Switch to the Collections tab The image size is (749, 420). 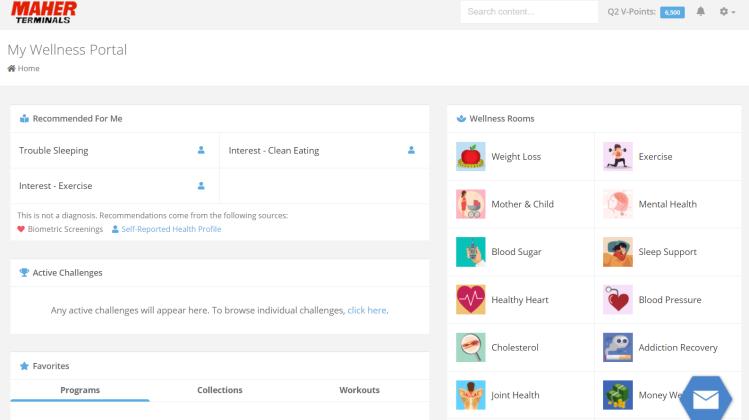point(220,390)
